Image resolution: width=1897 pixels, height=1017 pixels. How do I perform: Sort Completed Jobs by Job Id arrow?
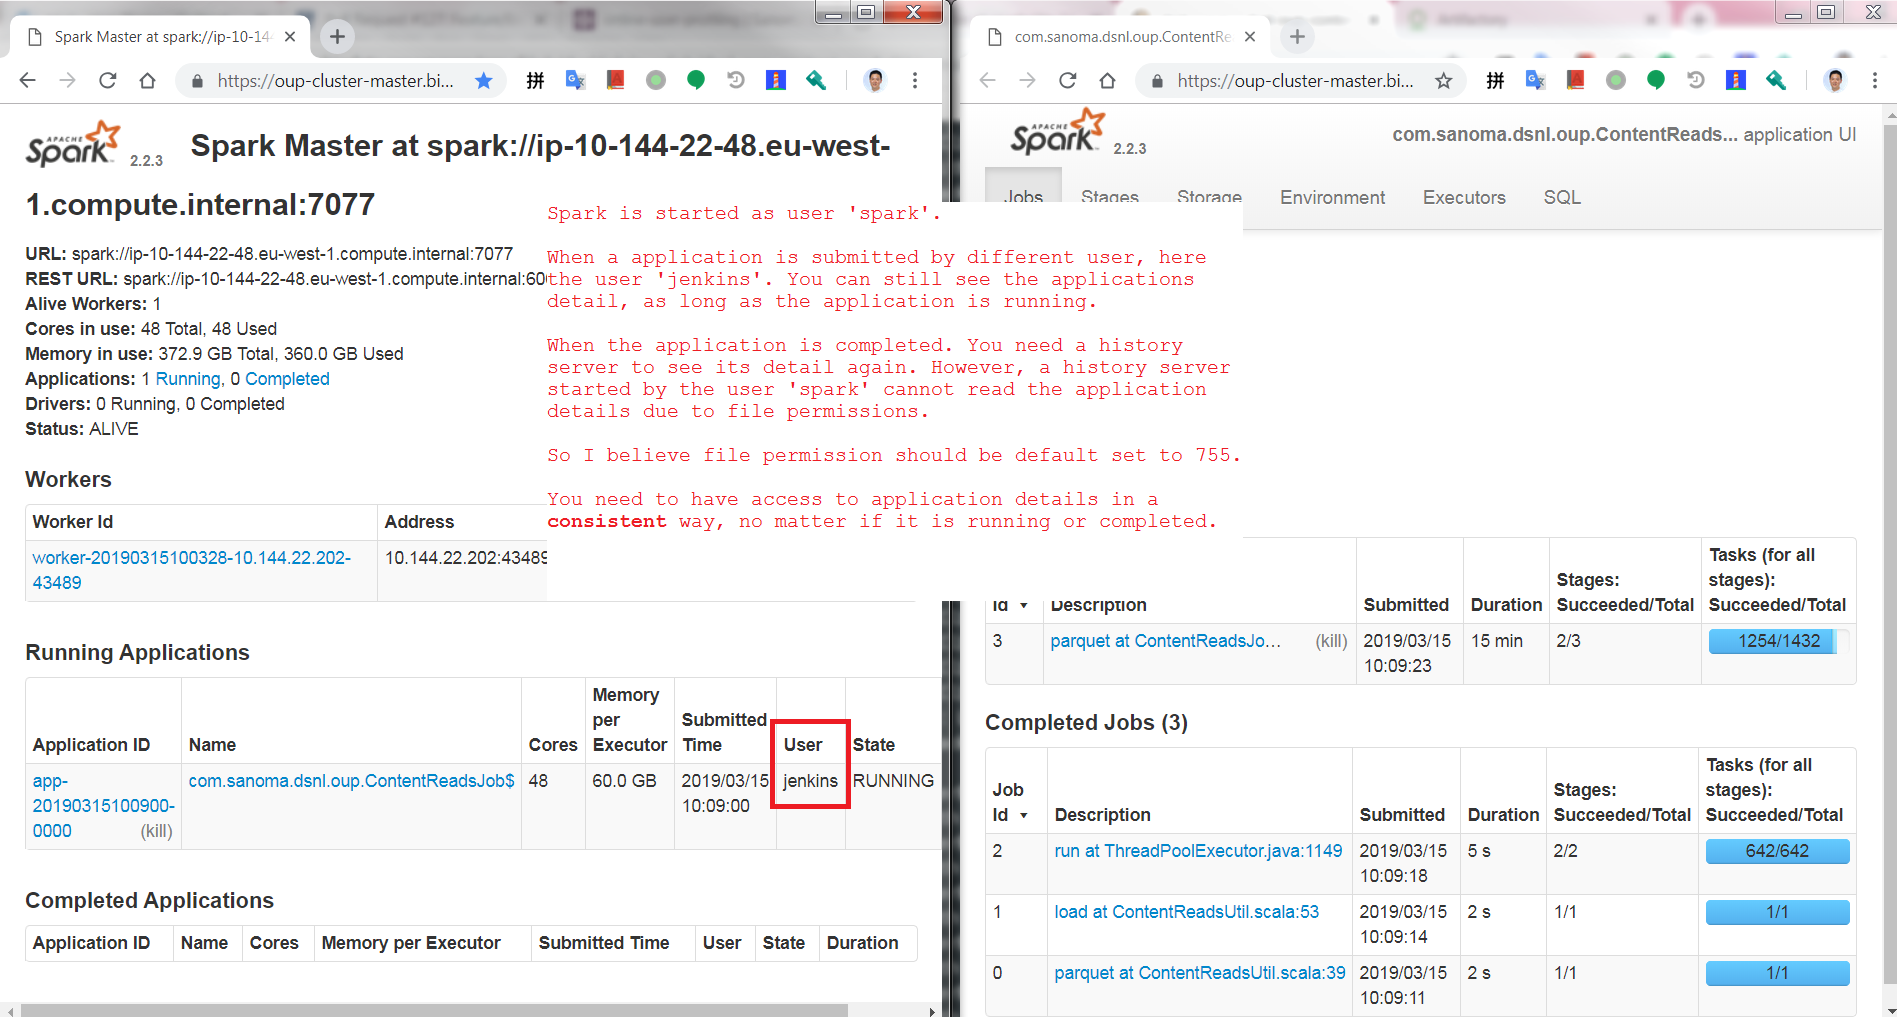(1024, 816)
